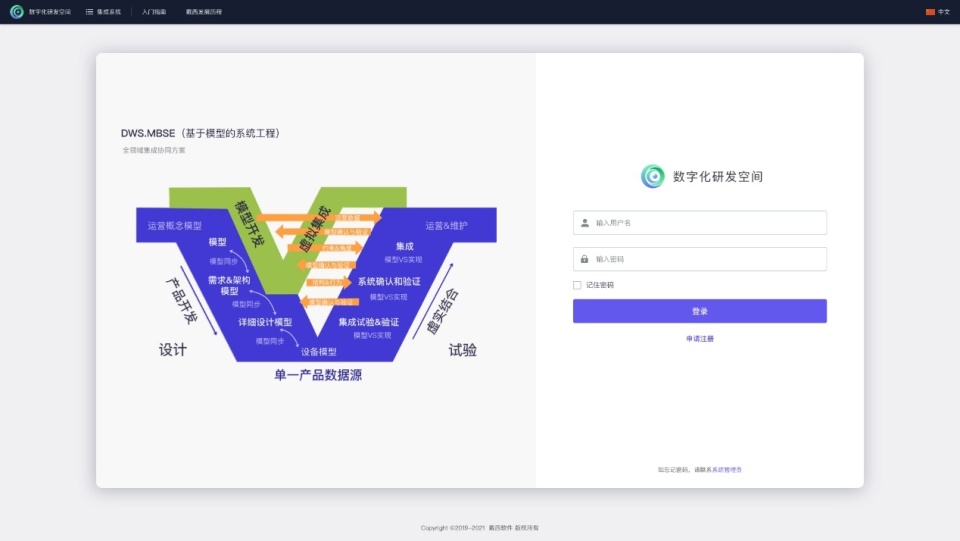960x541 pixels.
Task: Open the 中文 language selector
Action: (x=943, y=12)
